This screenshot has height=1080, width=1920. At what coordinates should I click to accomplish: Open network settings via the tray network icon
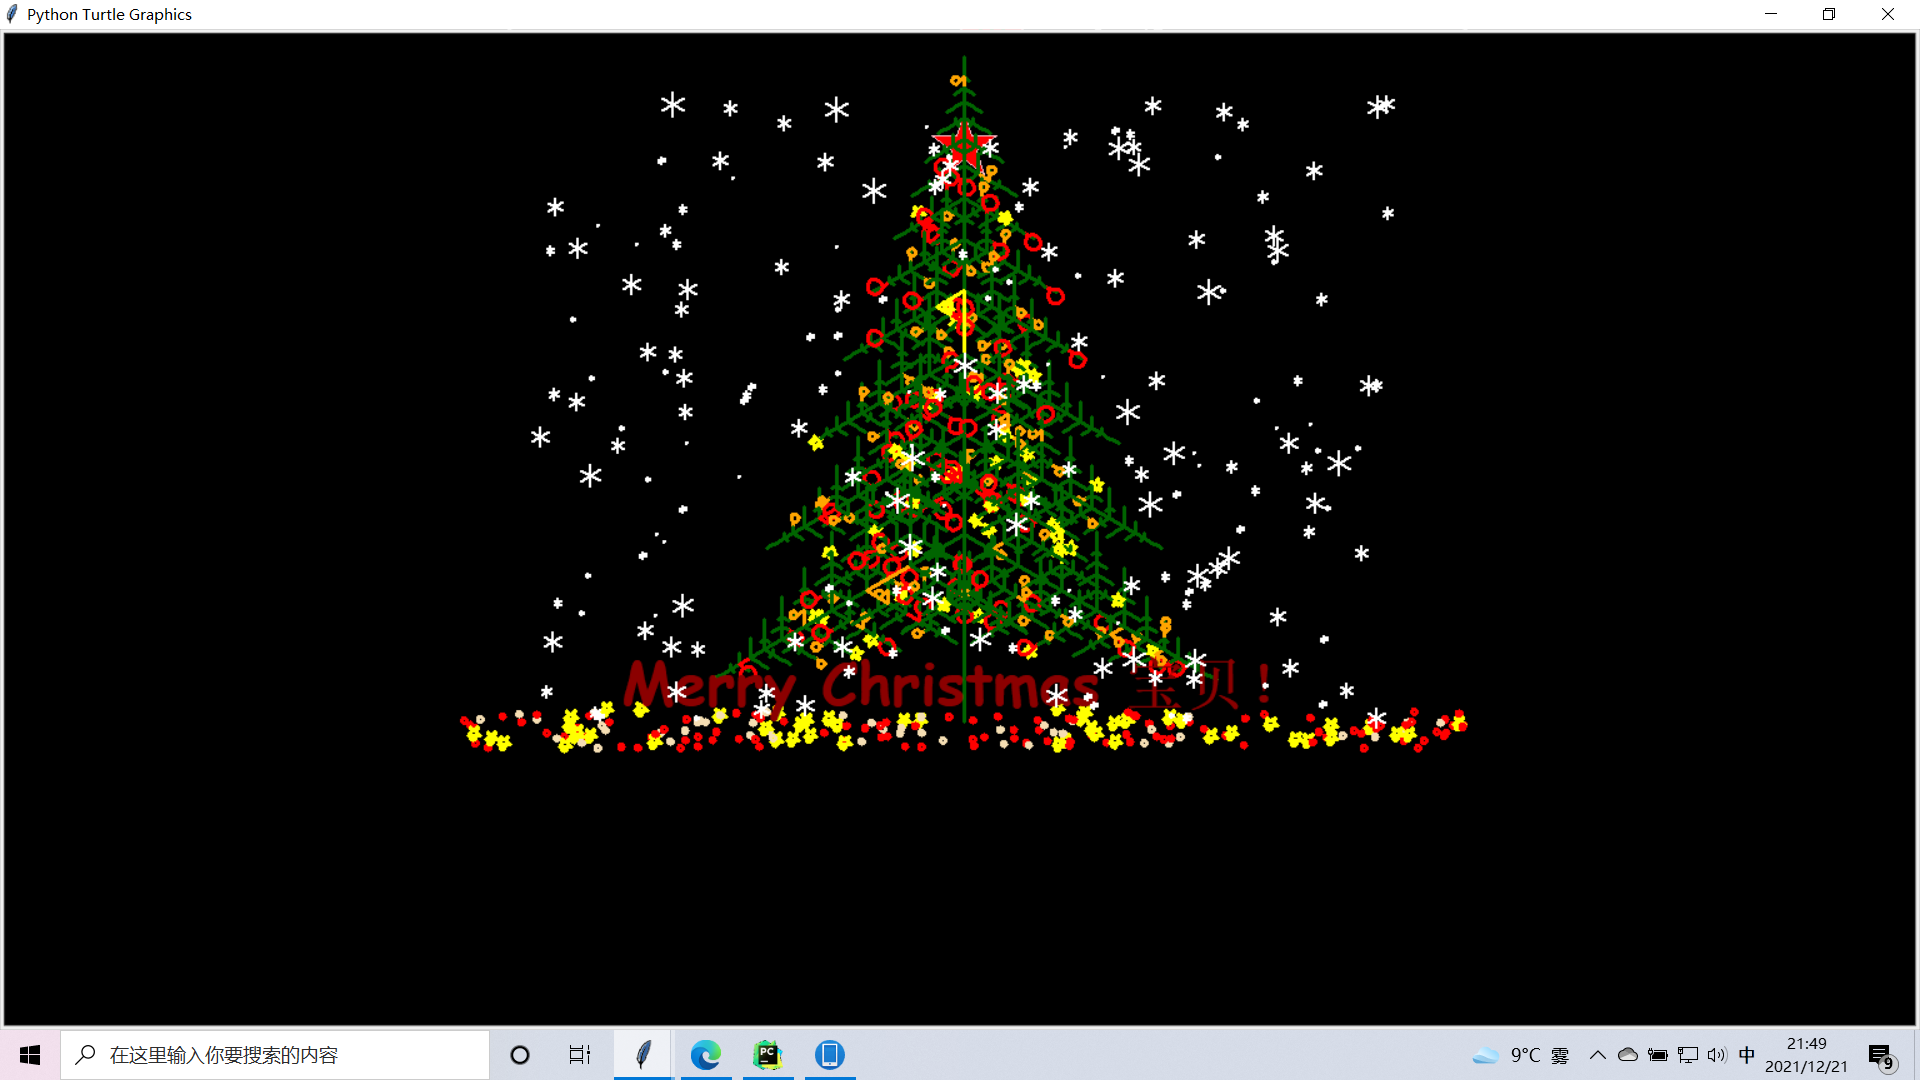pos(1687,1054)
